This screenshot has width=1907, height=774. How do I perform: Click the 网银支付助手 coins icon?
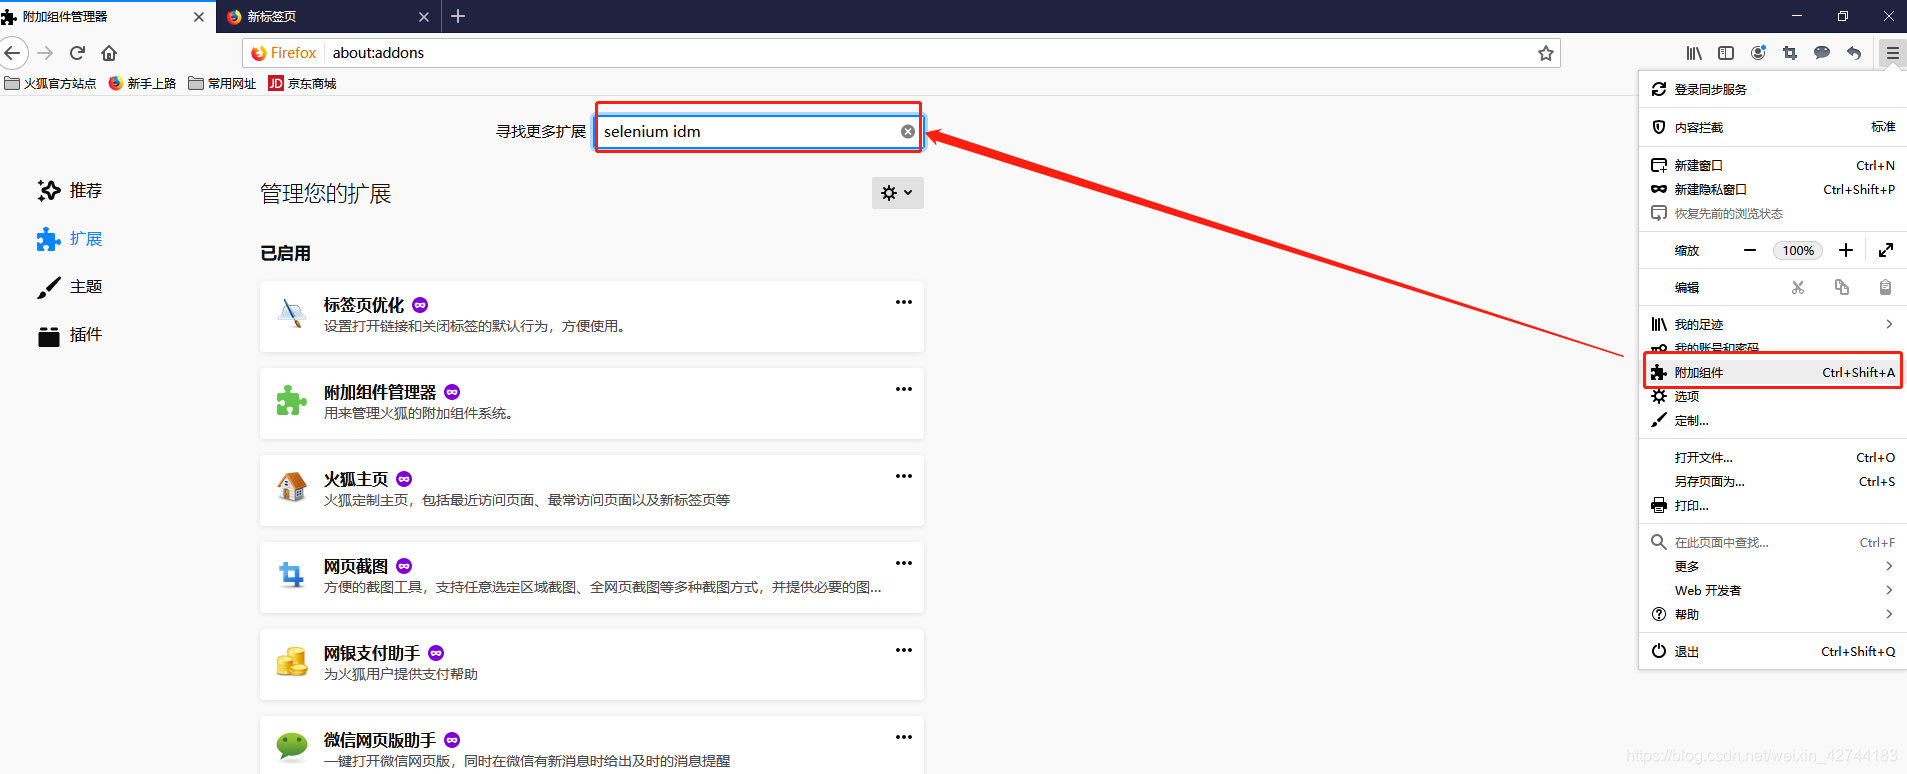click(x=292, y=662)
